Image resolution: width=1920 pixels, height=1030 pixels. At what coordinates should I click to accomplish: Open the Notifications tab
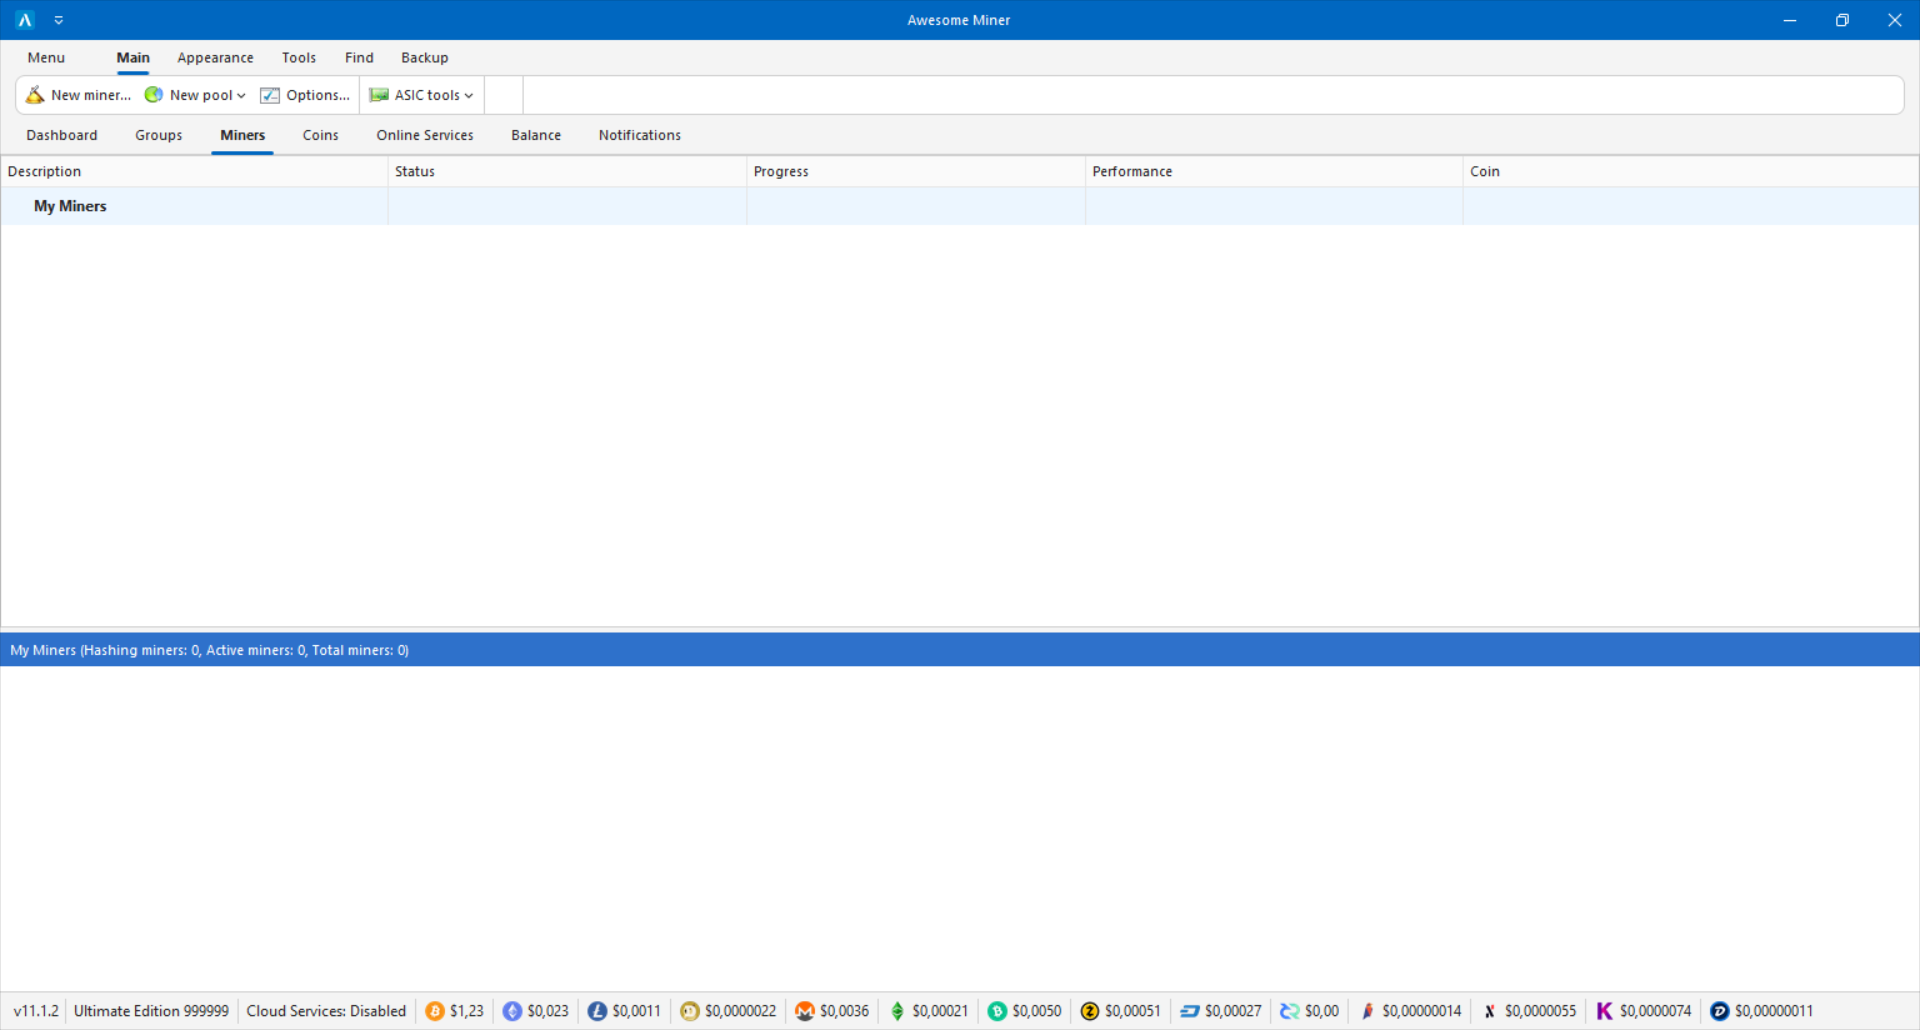(640, 135)
